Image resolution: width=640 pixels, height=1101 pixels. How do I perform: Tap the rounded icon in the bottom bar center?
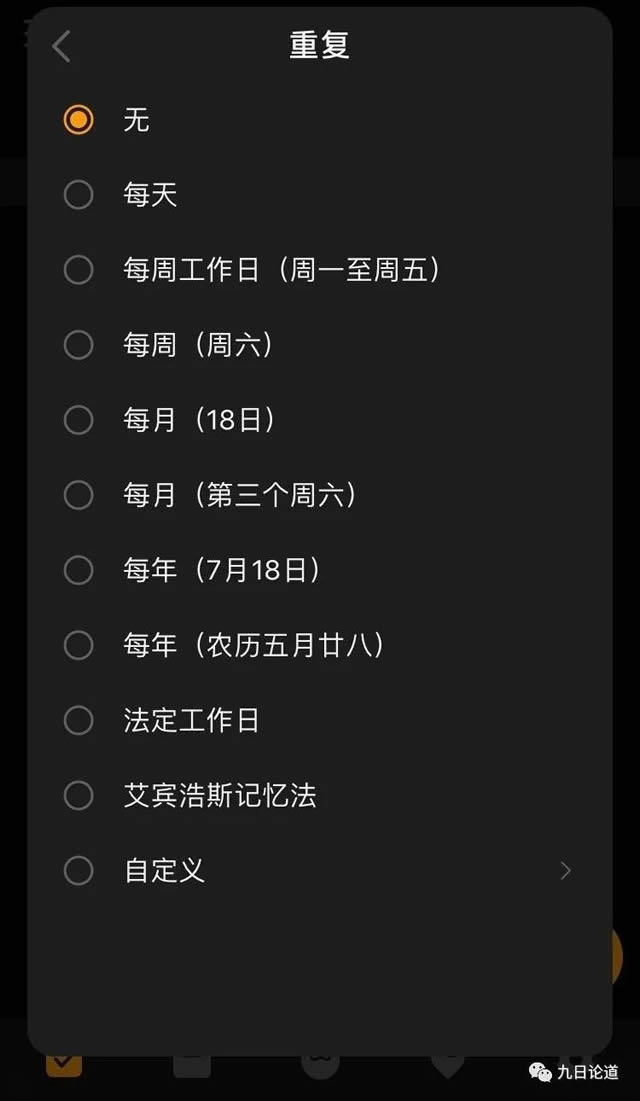(x=320, y=1062)
